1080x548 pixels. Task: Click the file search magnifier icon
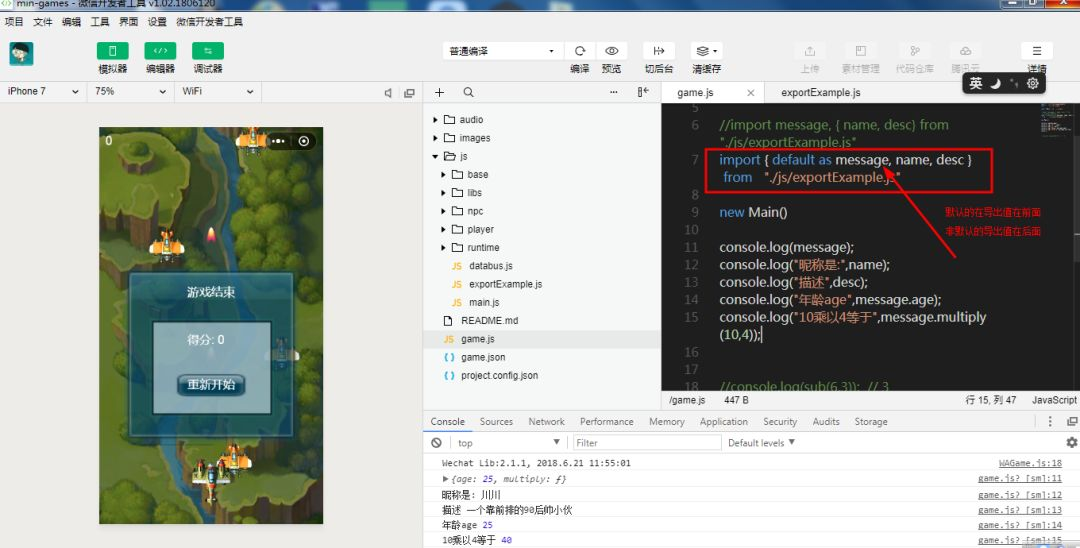coord(468,92)
